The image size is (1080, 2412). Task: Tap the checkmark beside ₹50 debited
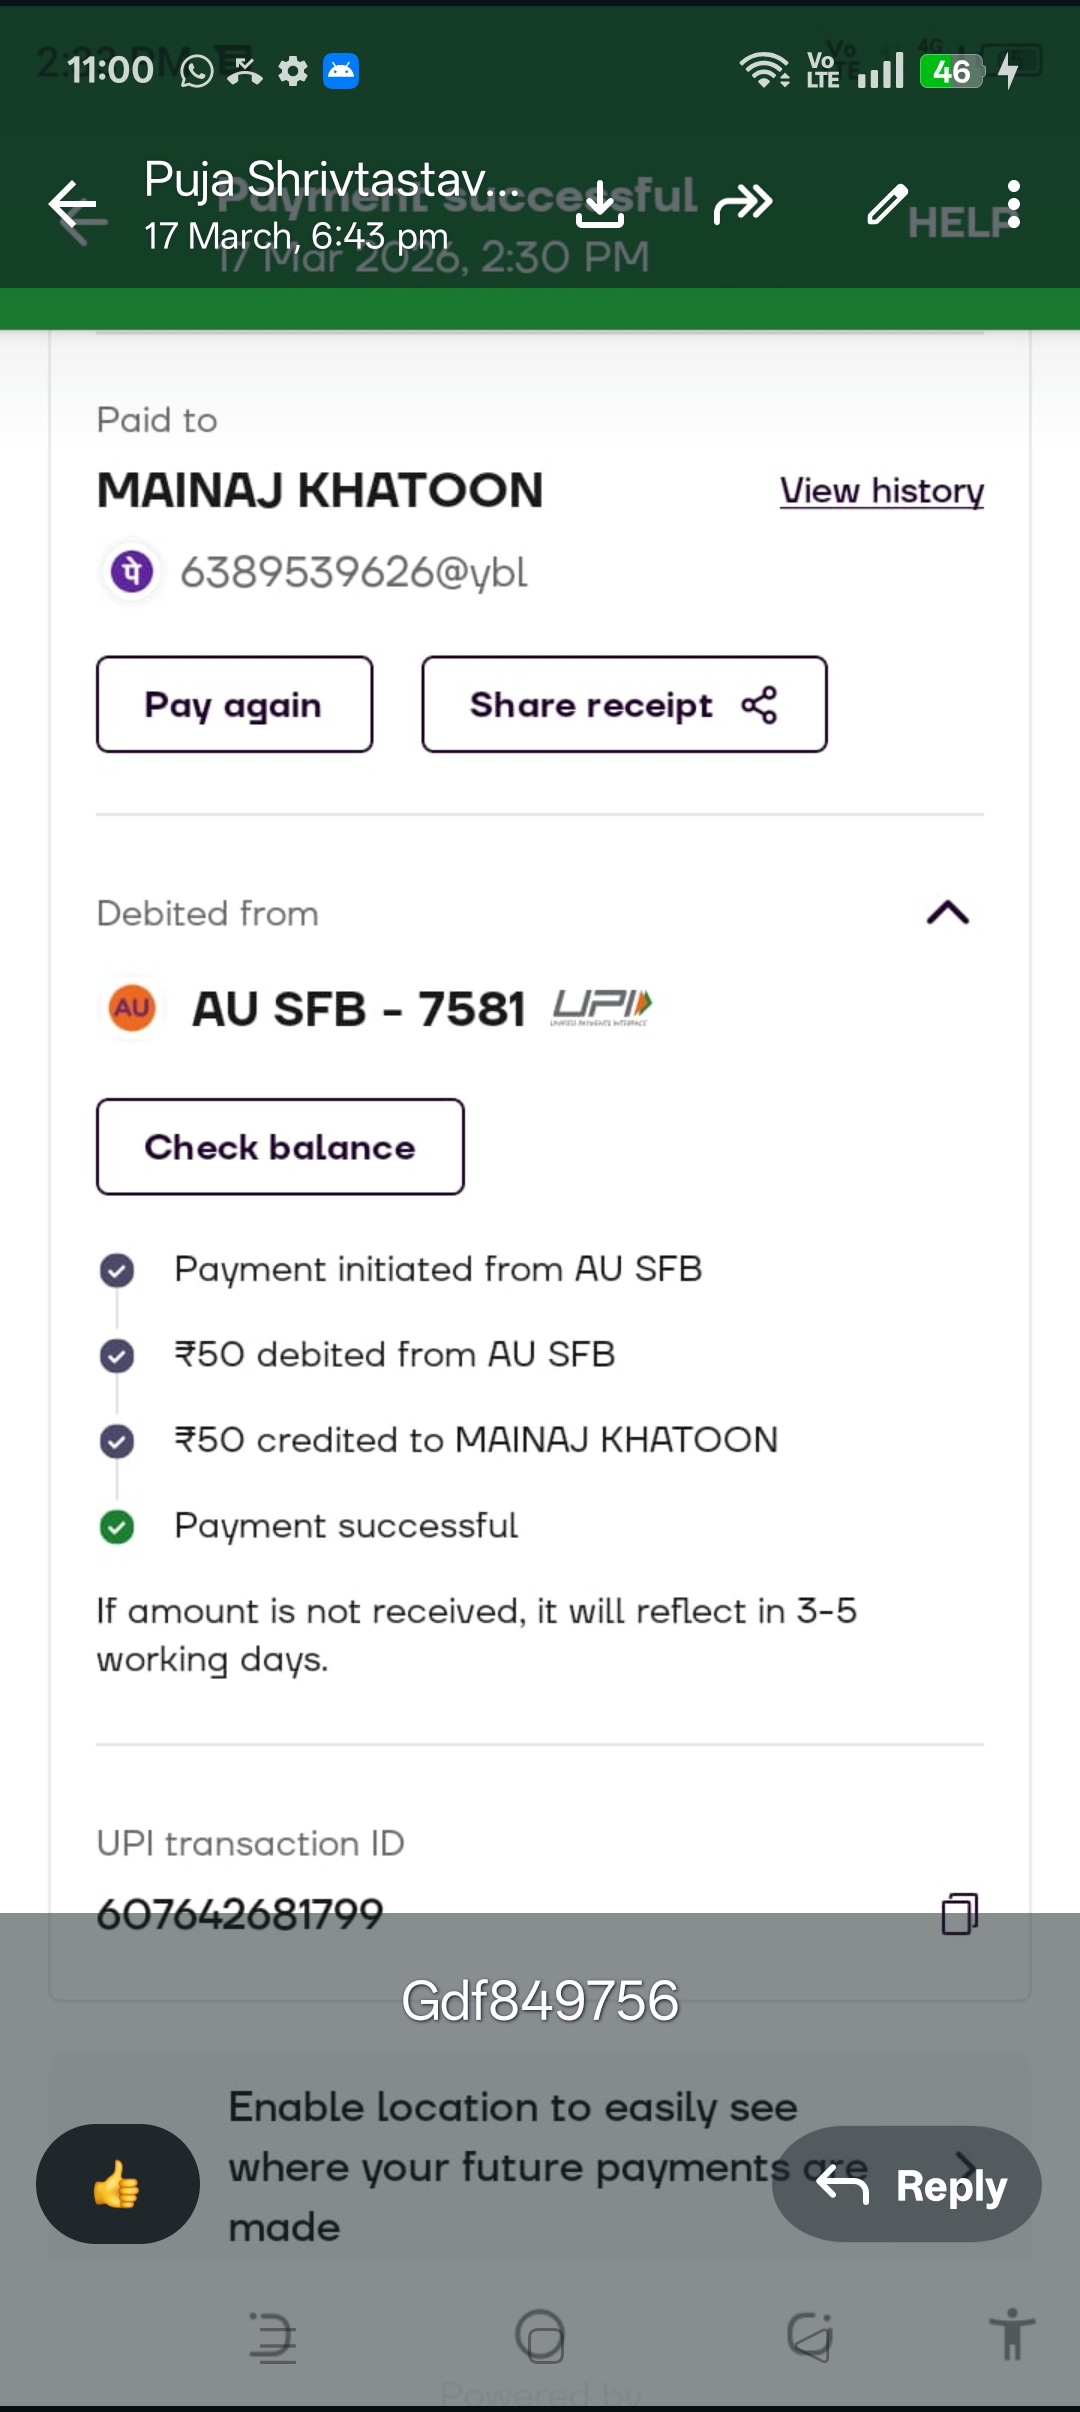point(117,1356)
